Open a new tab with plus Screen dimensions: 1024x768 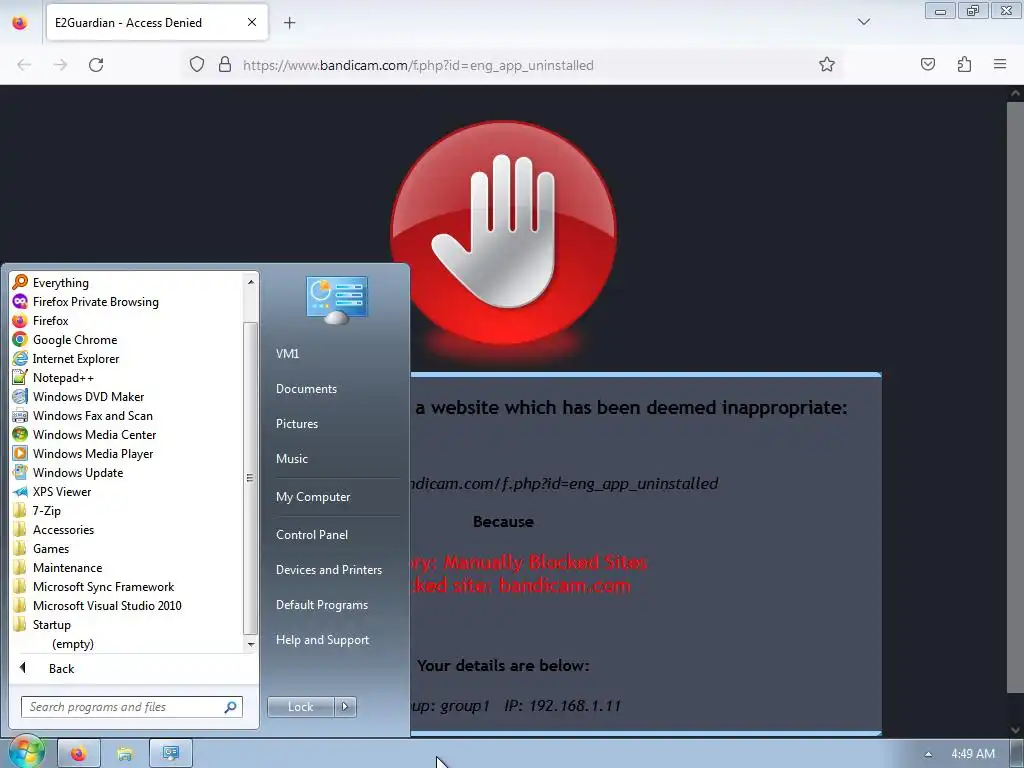click(289, 23)
